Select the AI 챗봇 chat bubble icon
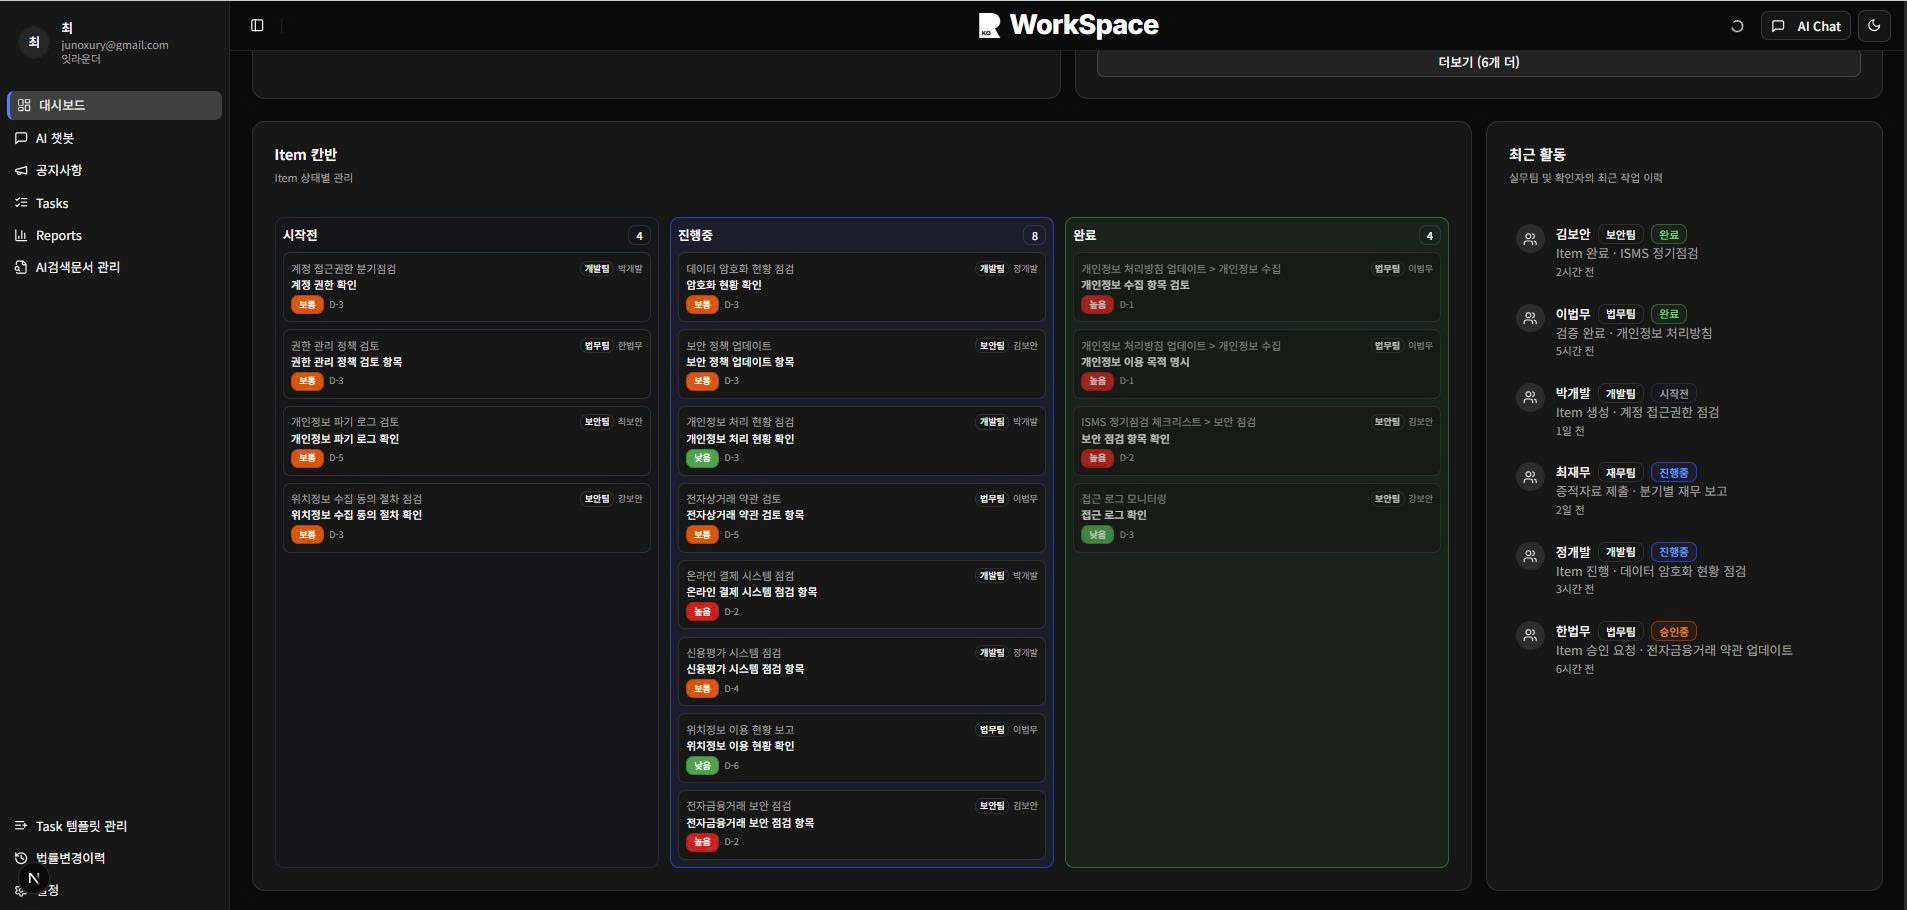 22,138
